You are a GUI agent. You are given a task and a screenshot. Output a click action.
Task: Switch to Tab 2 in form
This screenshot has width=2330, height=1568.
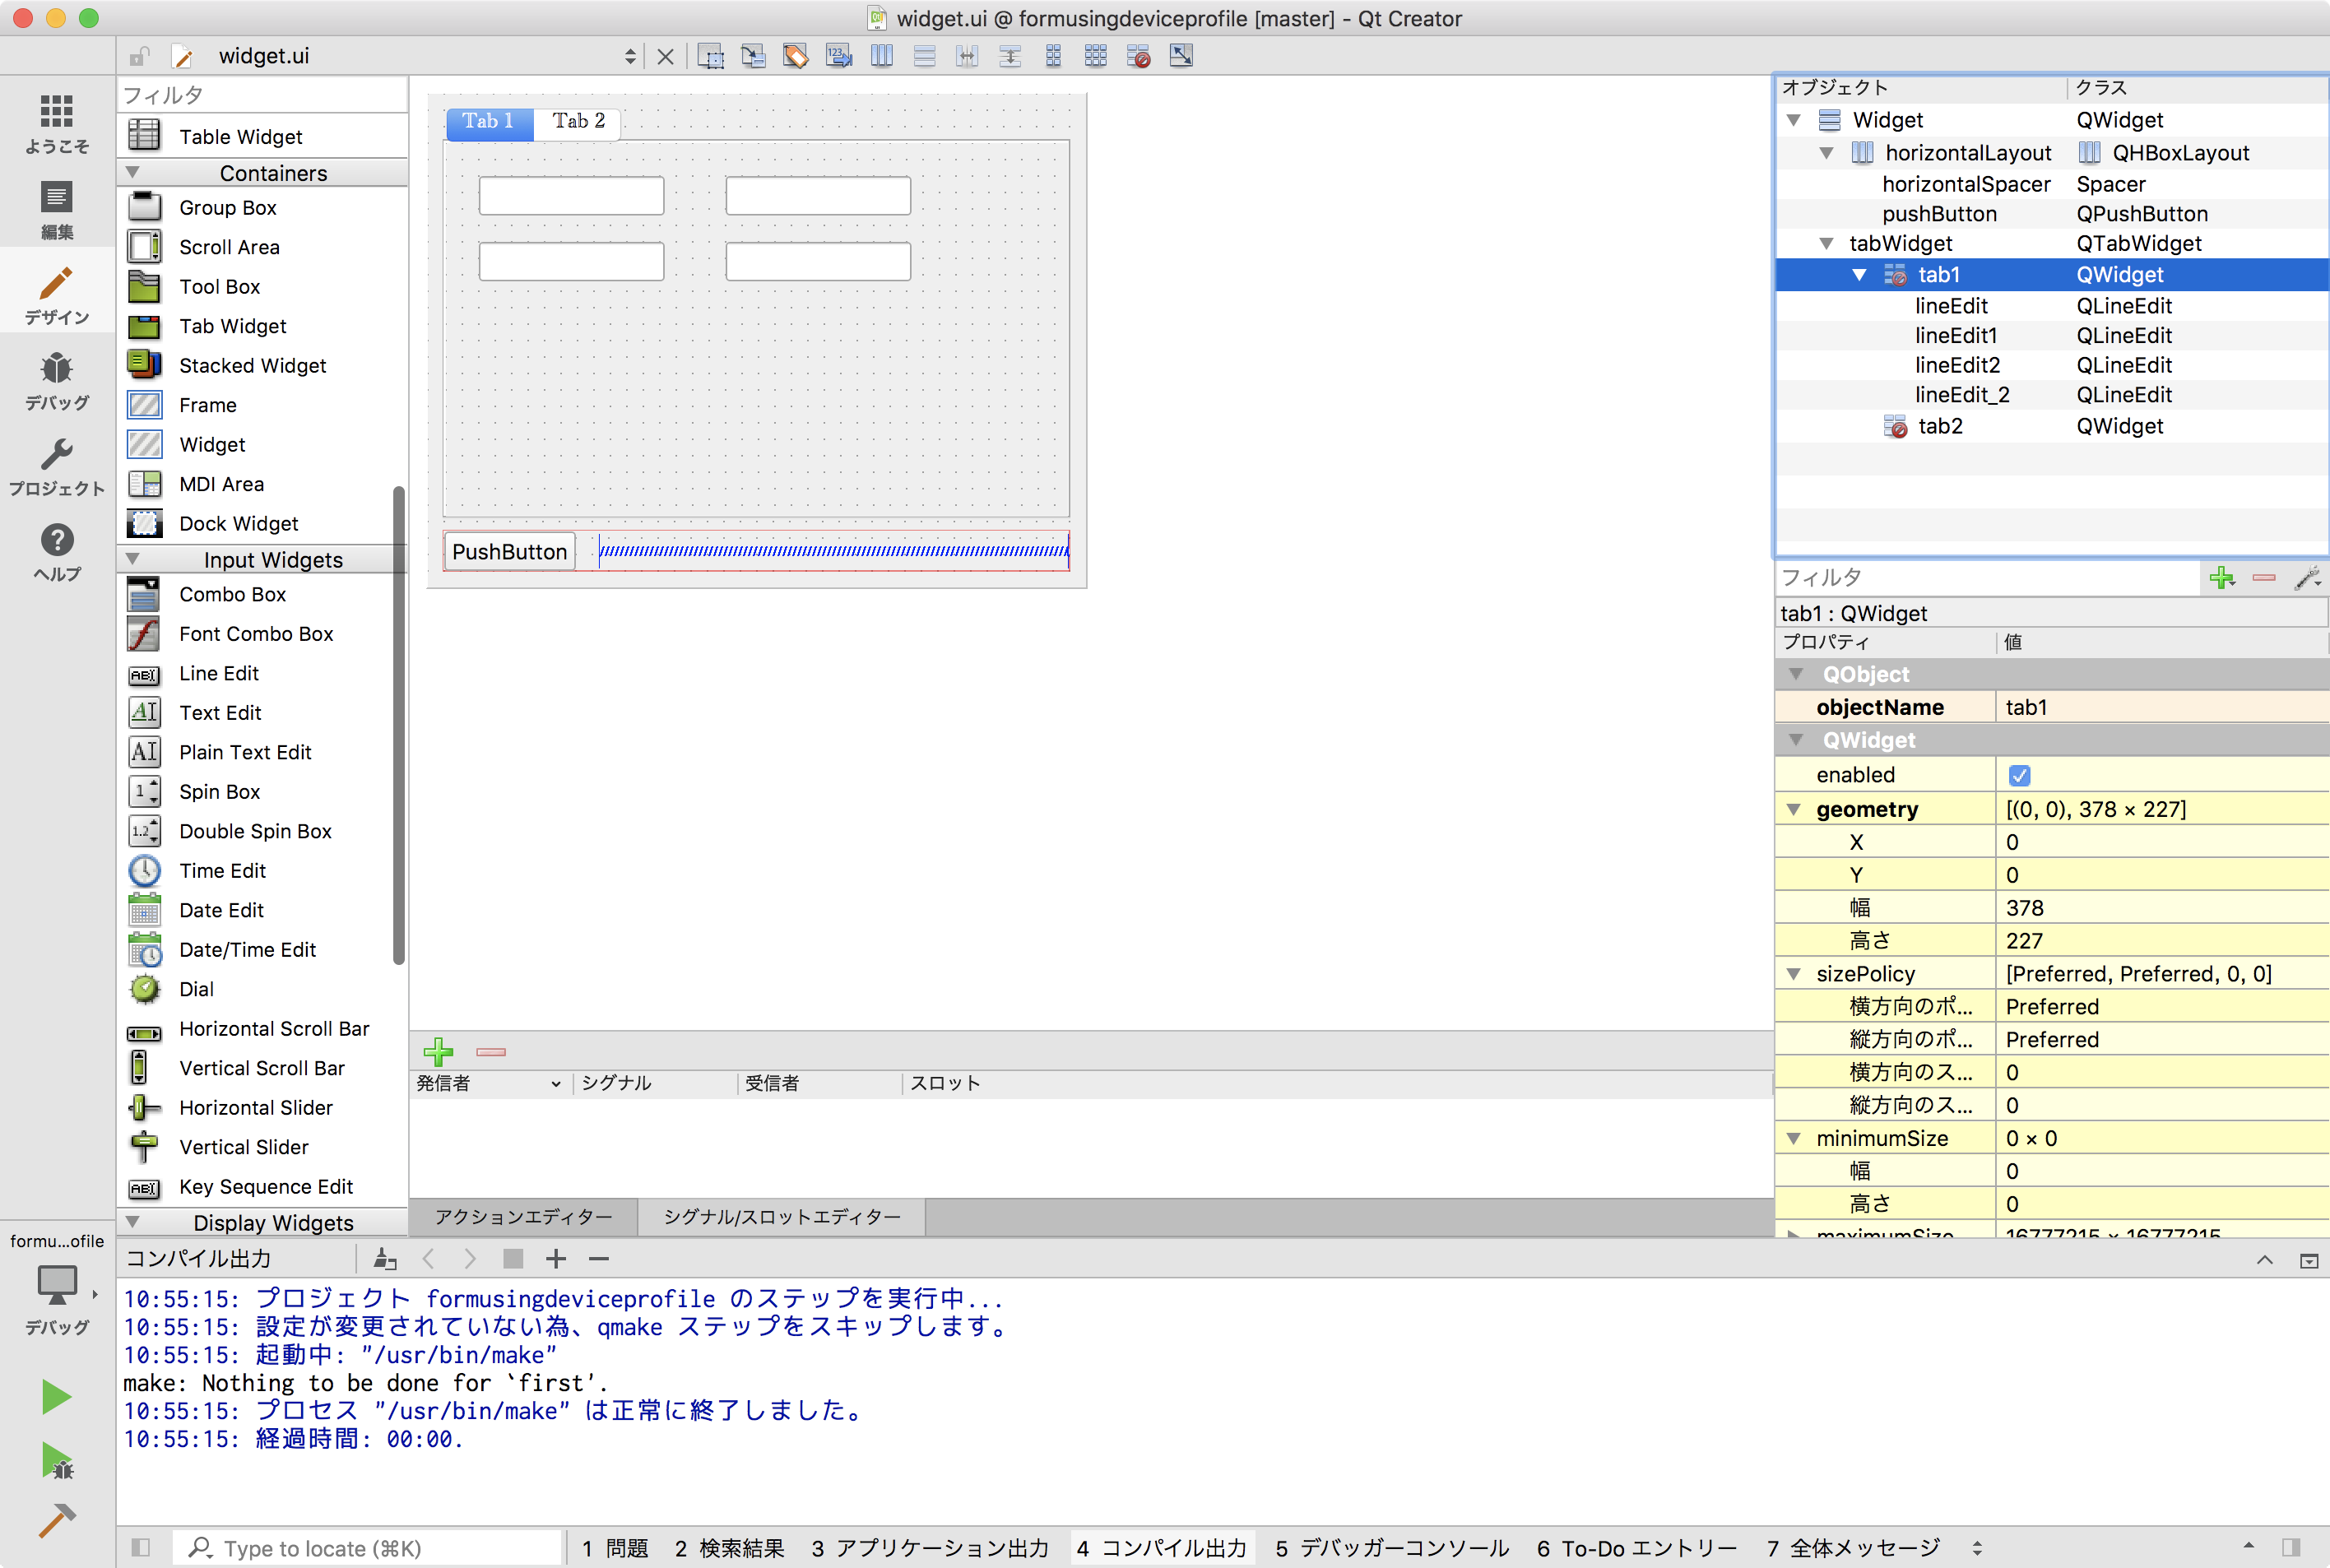pyautogui.click(x=578, y=121)
